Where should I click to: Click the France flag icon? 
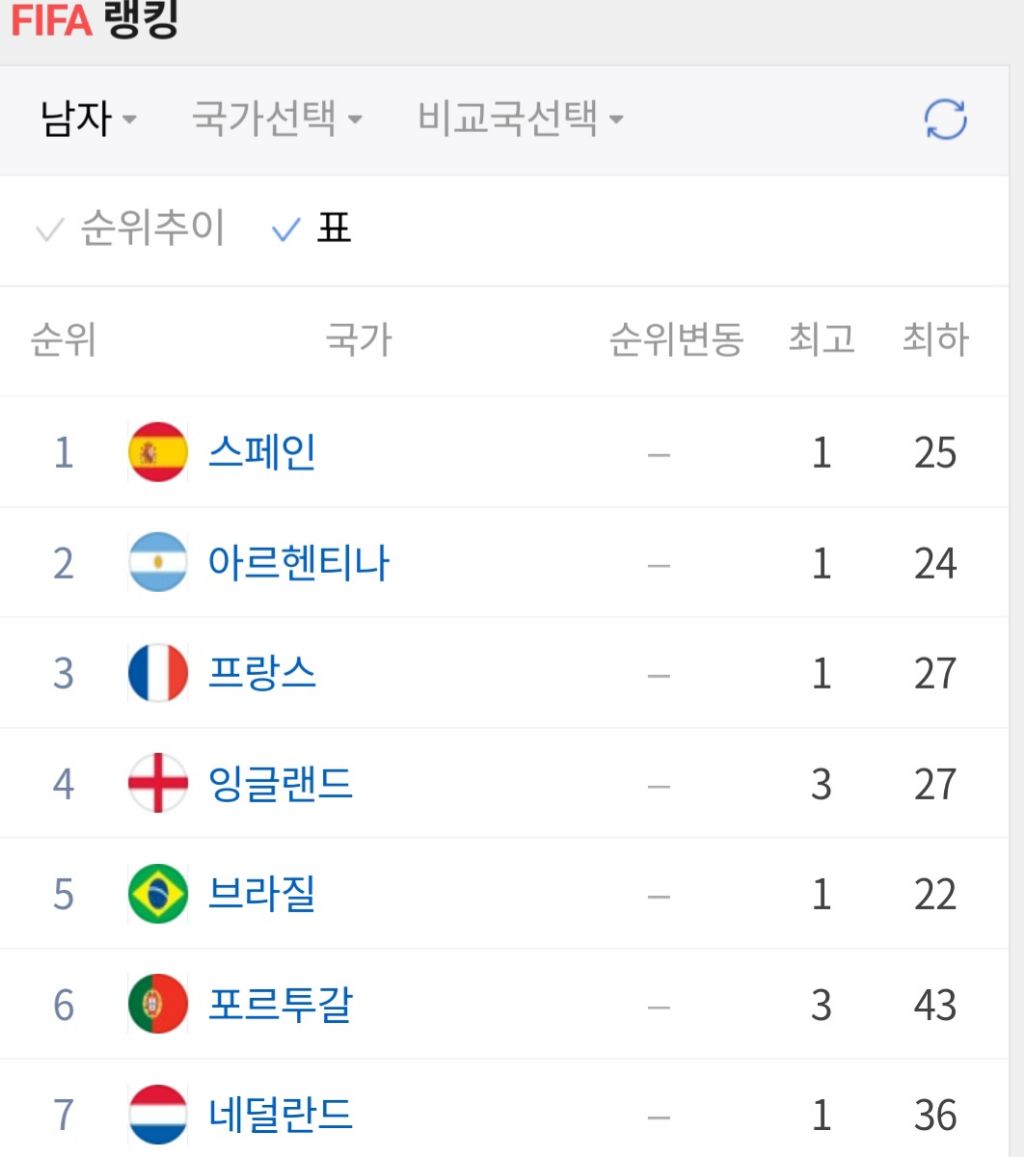(x=157, y=672)
